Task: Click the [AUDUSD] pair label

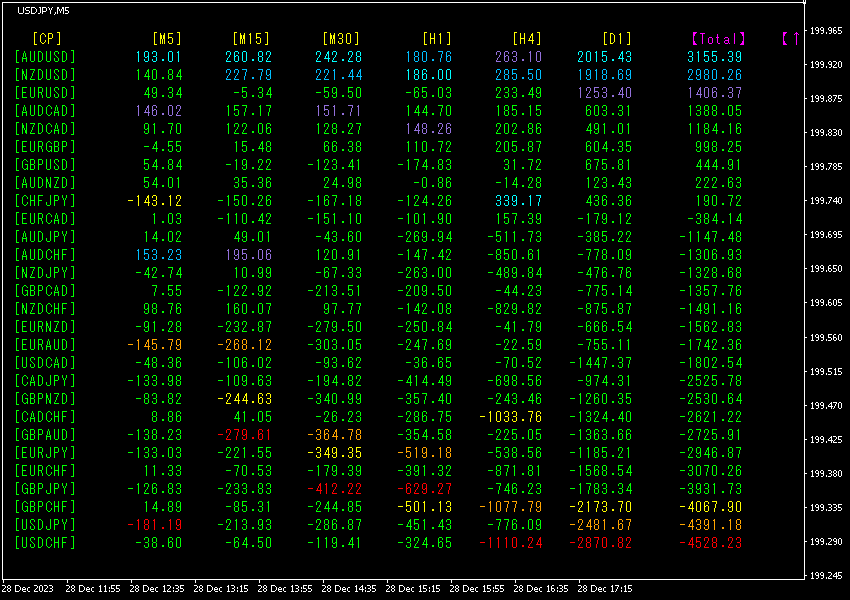Action: click(45, 57)
